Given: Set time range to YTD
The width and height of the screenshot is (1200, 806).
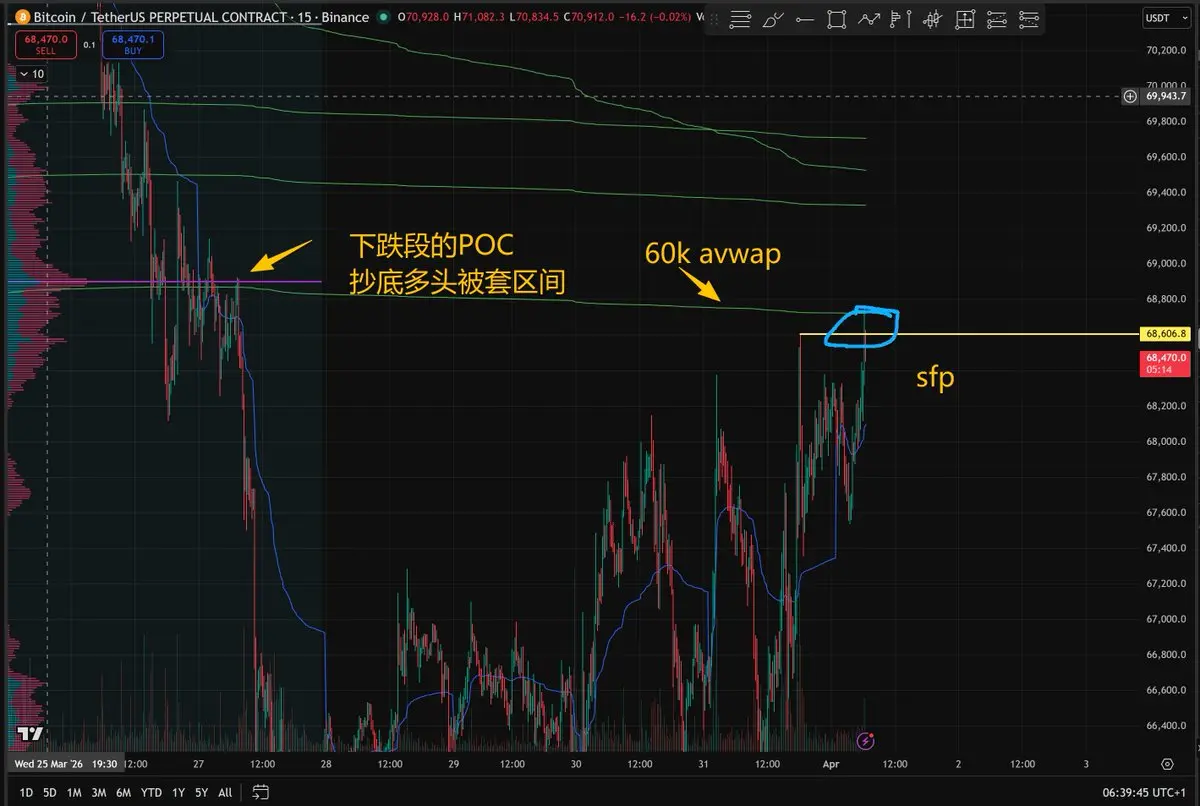Looking at the screenshot, I should pyautogui.click(x=151, y=792).
